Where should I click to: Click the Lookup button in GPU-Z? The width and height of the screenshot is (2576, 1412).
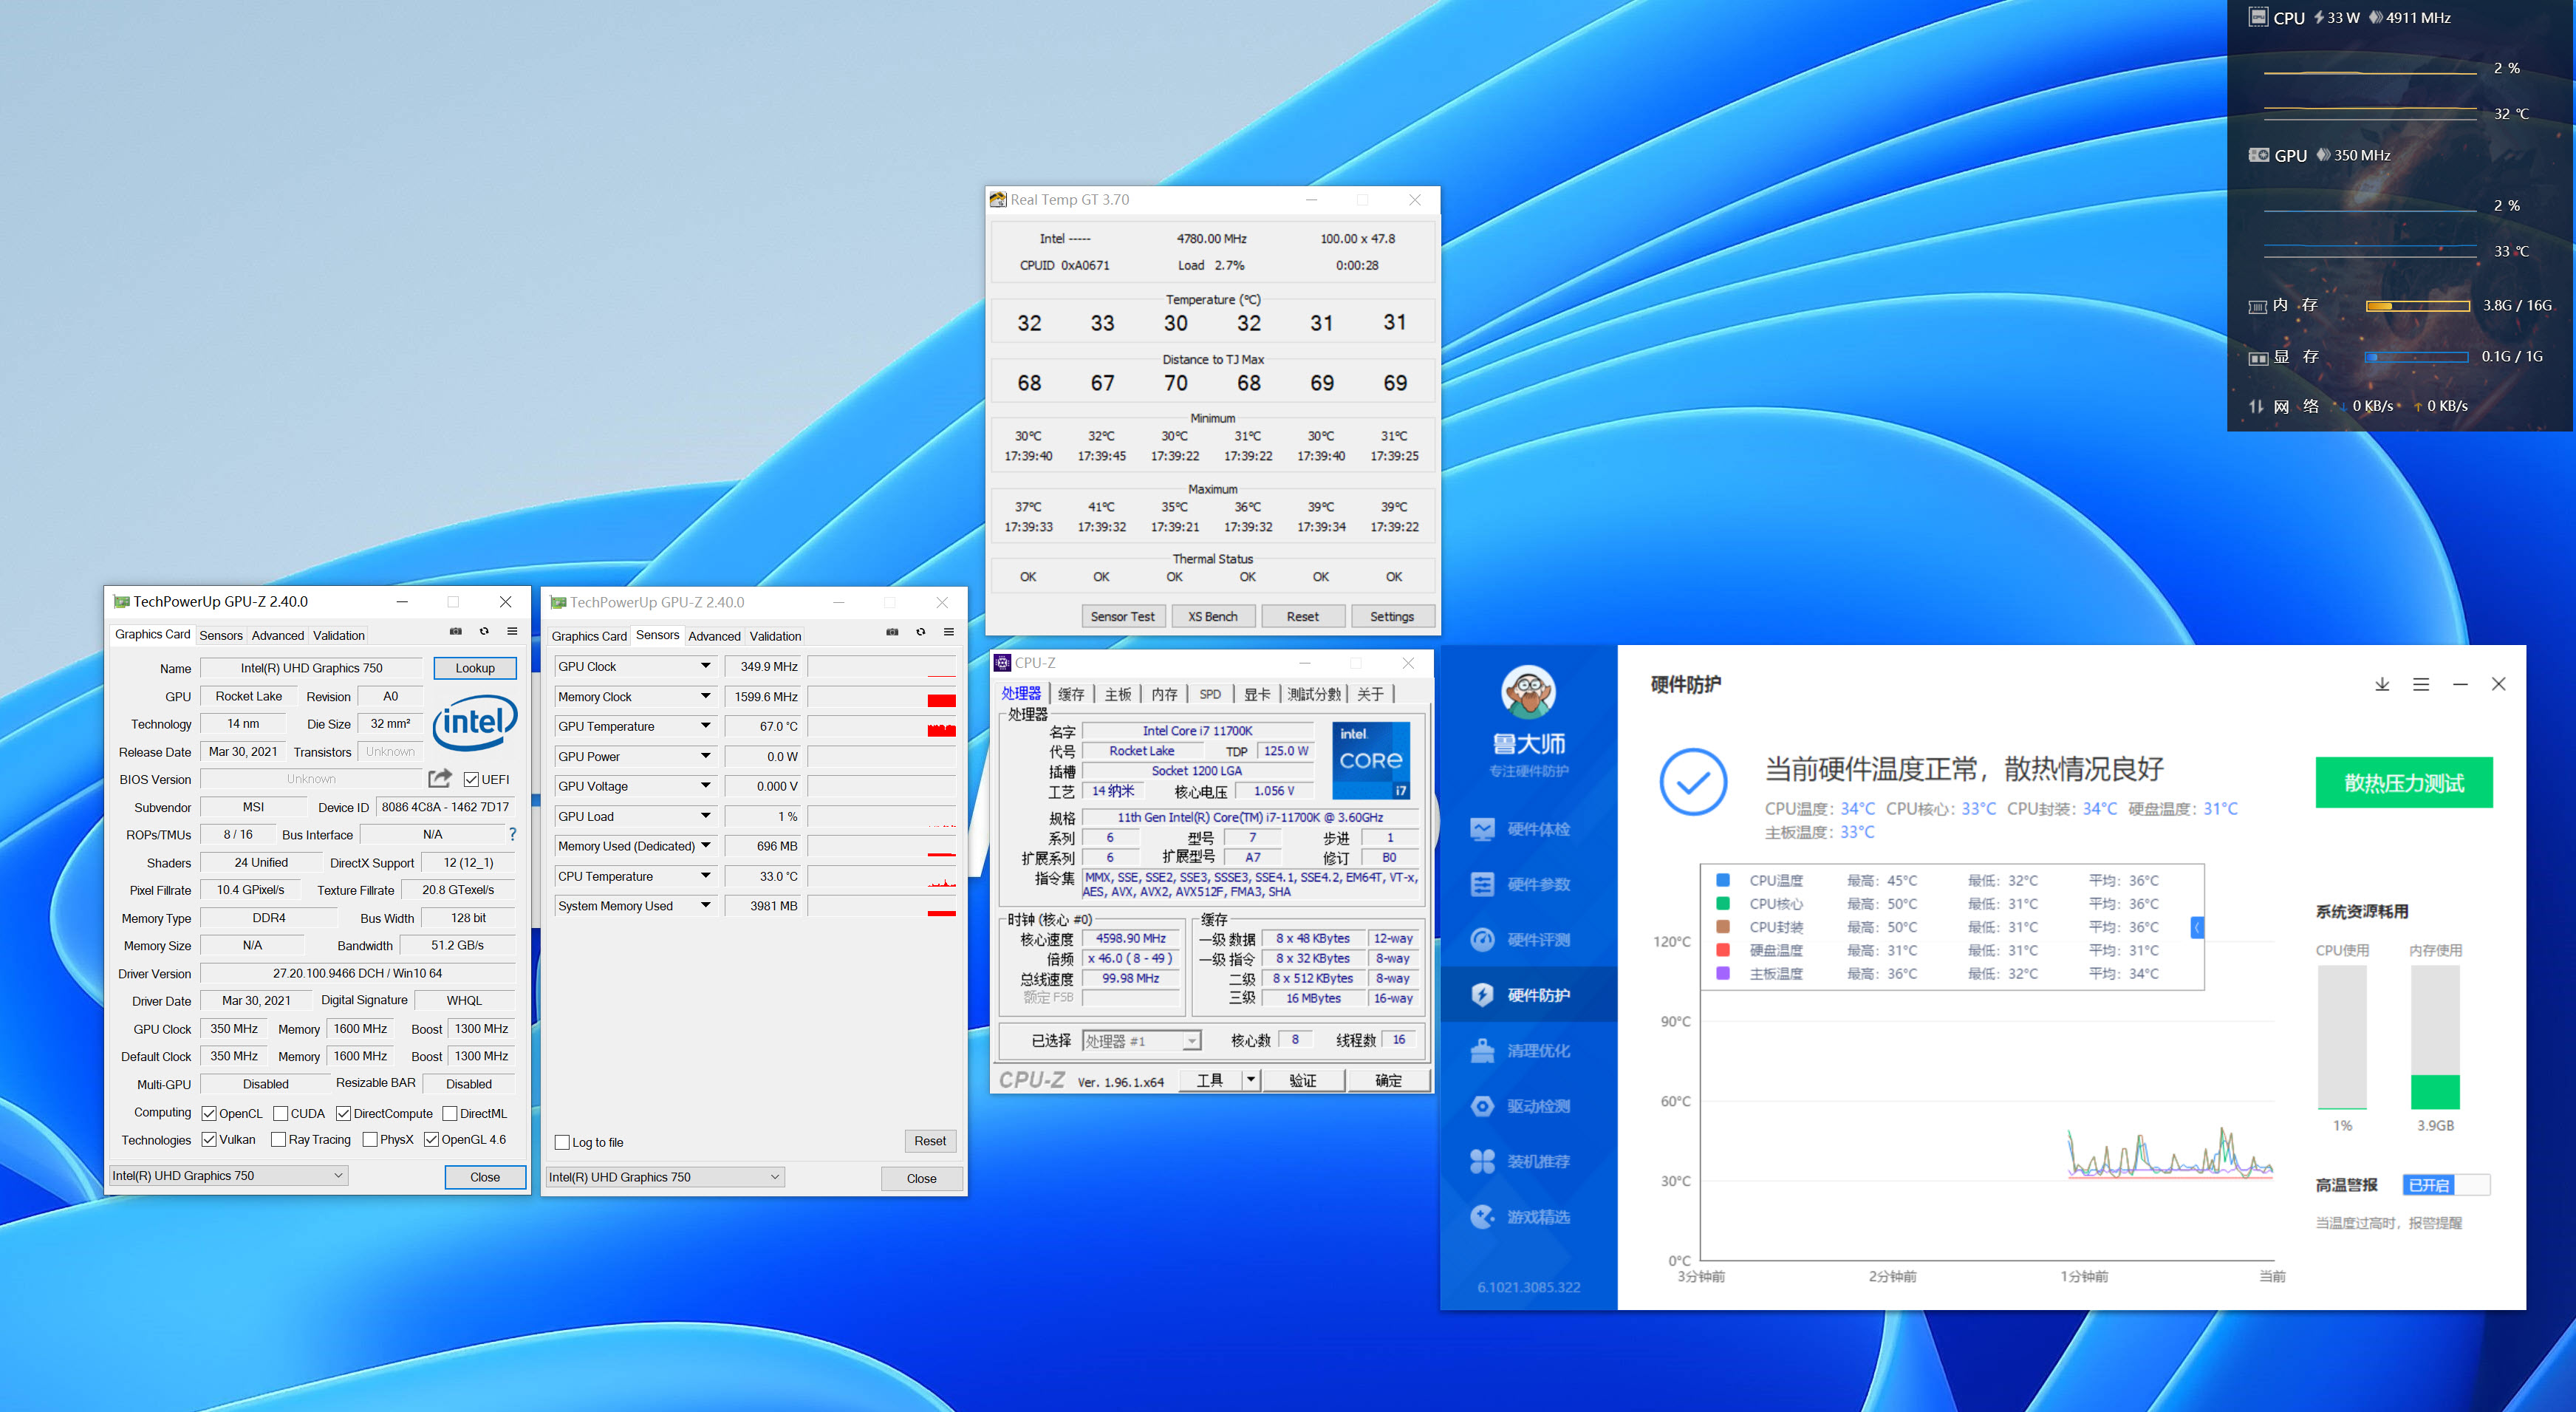[475, 668]
